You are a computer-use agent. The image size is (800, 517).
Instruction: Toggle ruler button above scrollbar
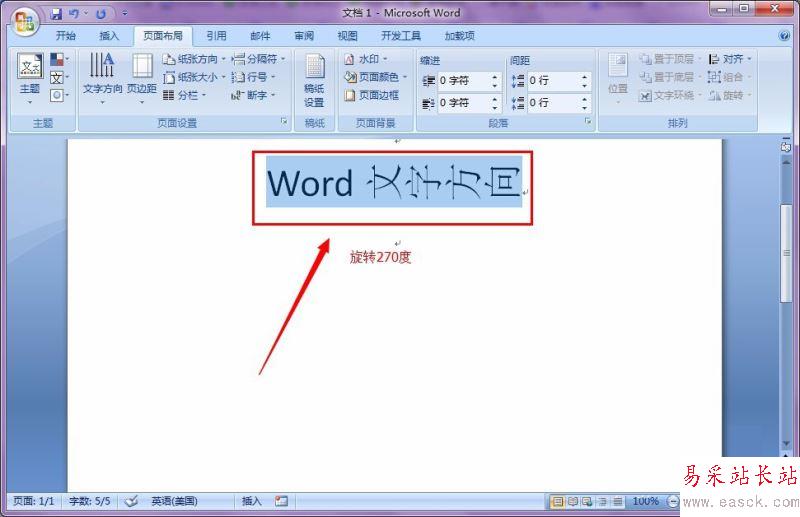click(x=786, y=145)
